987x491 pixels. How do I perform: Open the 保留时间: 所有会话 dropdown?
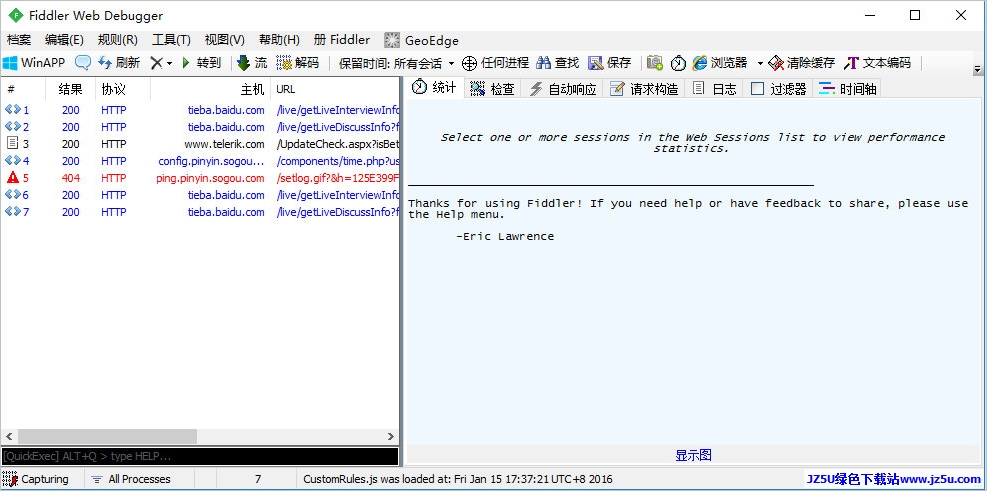pyautogui.click(x=397, y=64)
